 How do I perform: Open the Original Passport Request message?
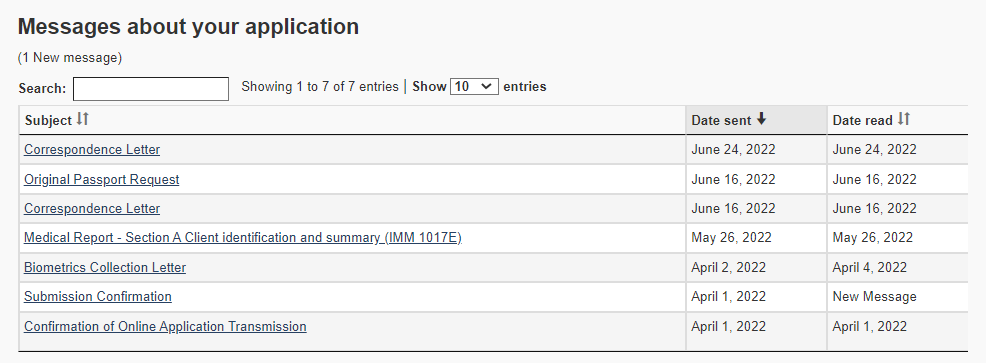[x=101, y=179]
